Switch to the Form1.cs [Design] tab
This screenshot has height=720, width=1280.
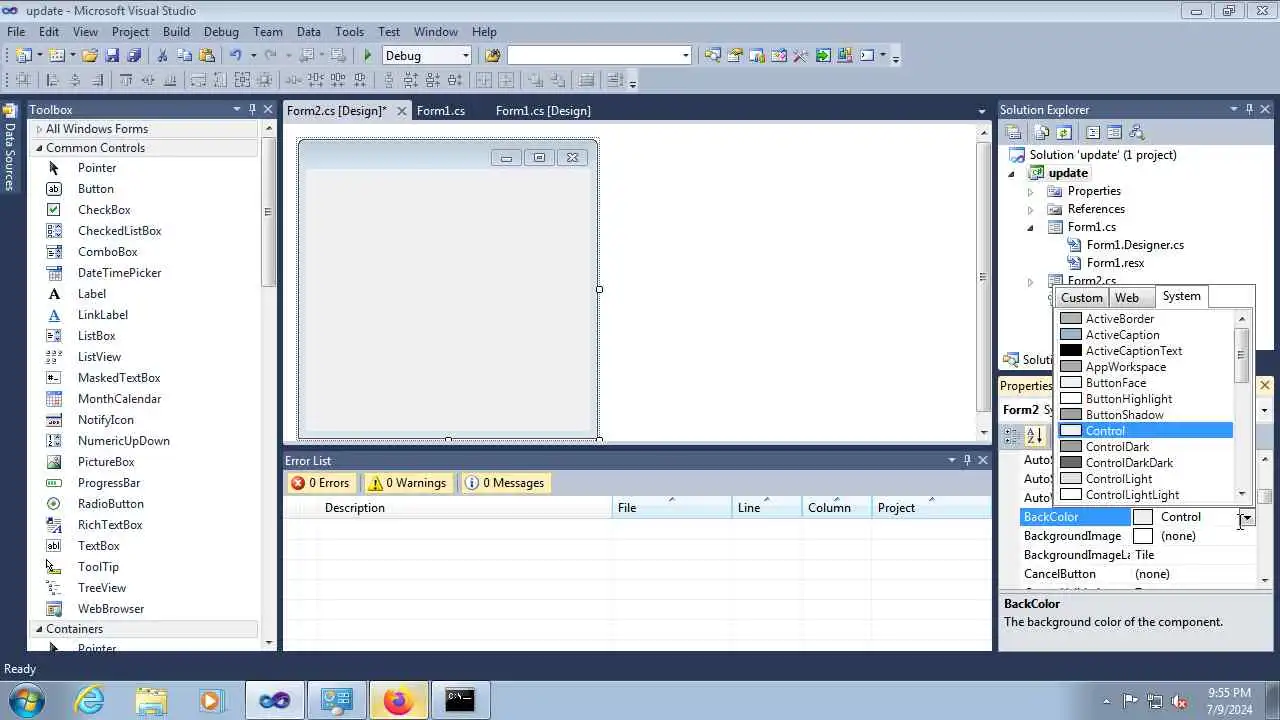[543, 110]
